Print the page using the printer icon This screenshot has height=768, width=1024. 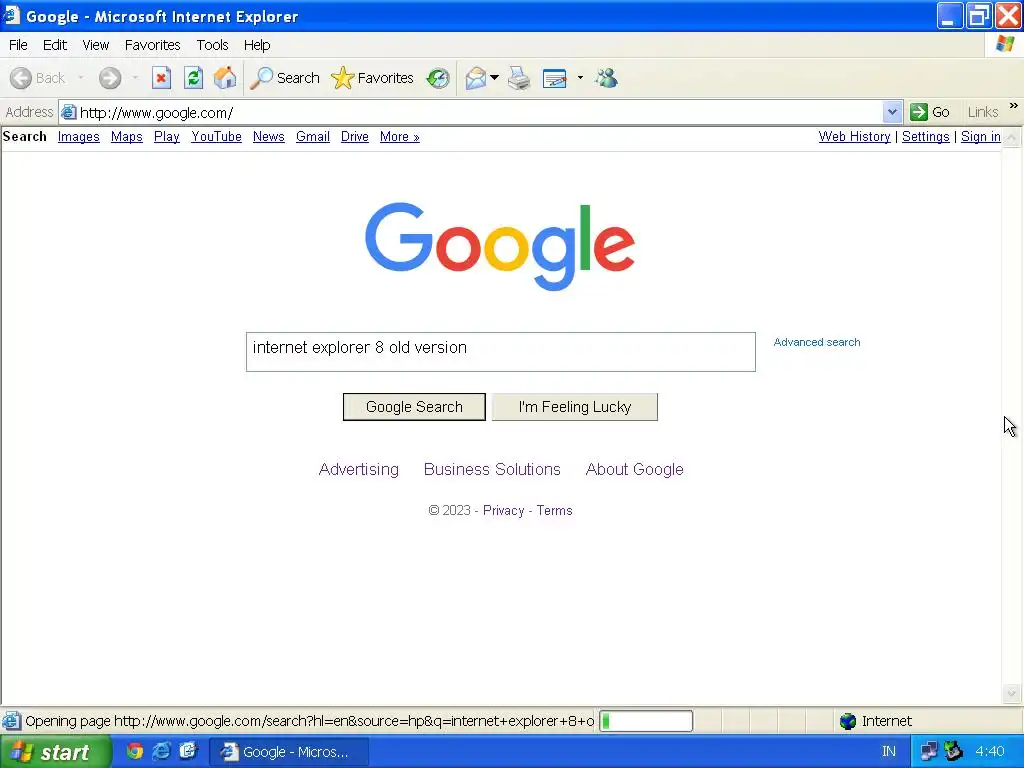pyautogui.click(x=519, y=78)
